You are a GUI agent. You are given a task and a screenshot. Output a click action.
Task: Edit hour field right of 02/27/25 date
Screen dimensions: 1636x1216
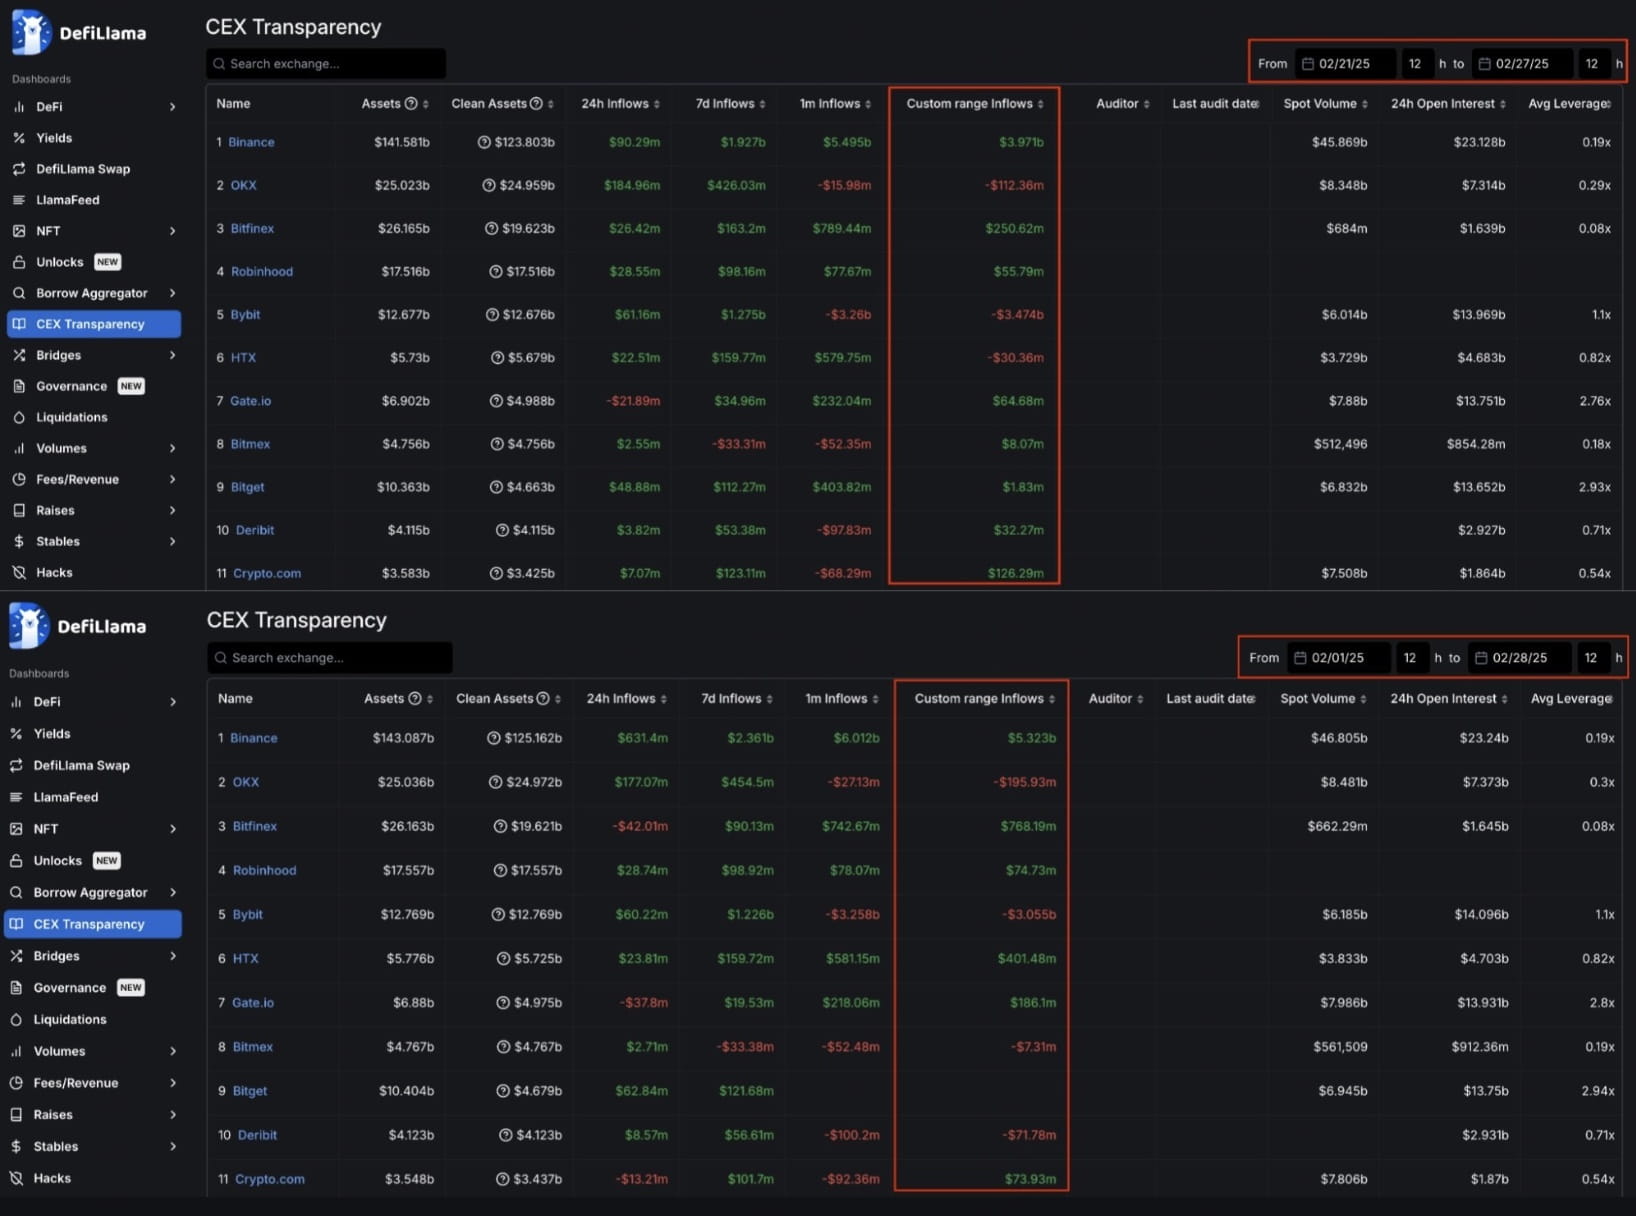click(x=1594, y=63)
